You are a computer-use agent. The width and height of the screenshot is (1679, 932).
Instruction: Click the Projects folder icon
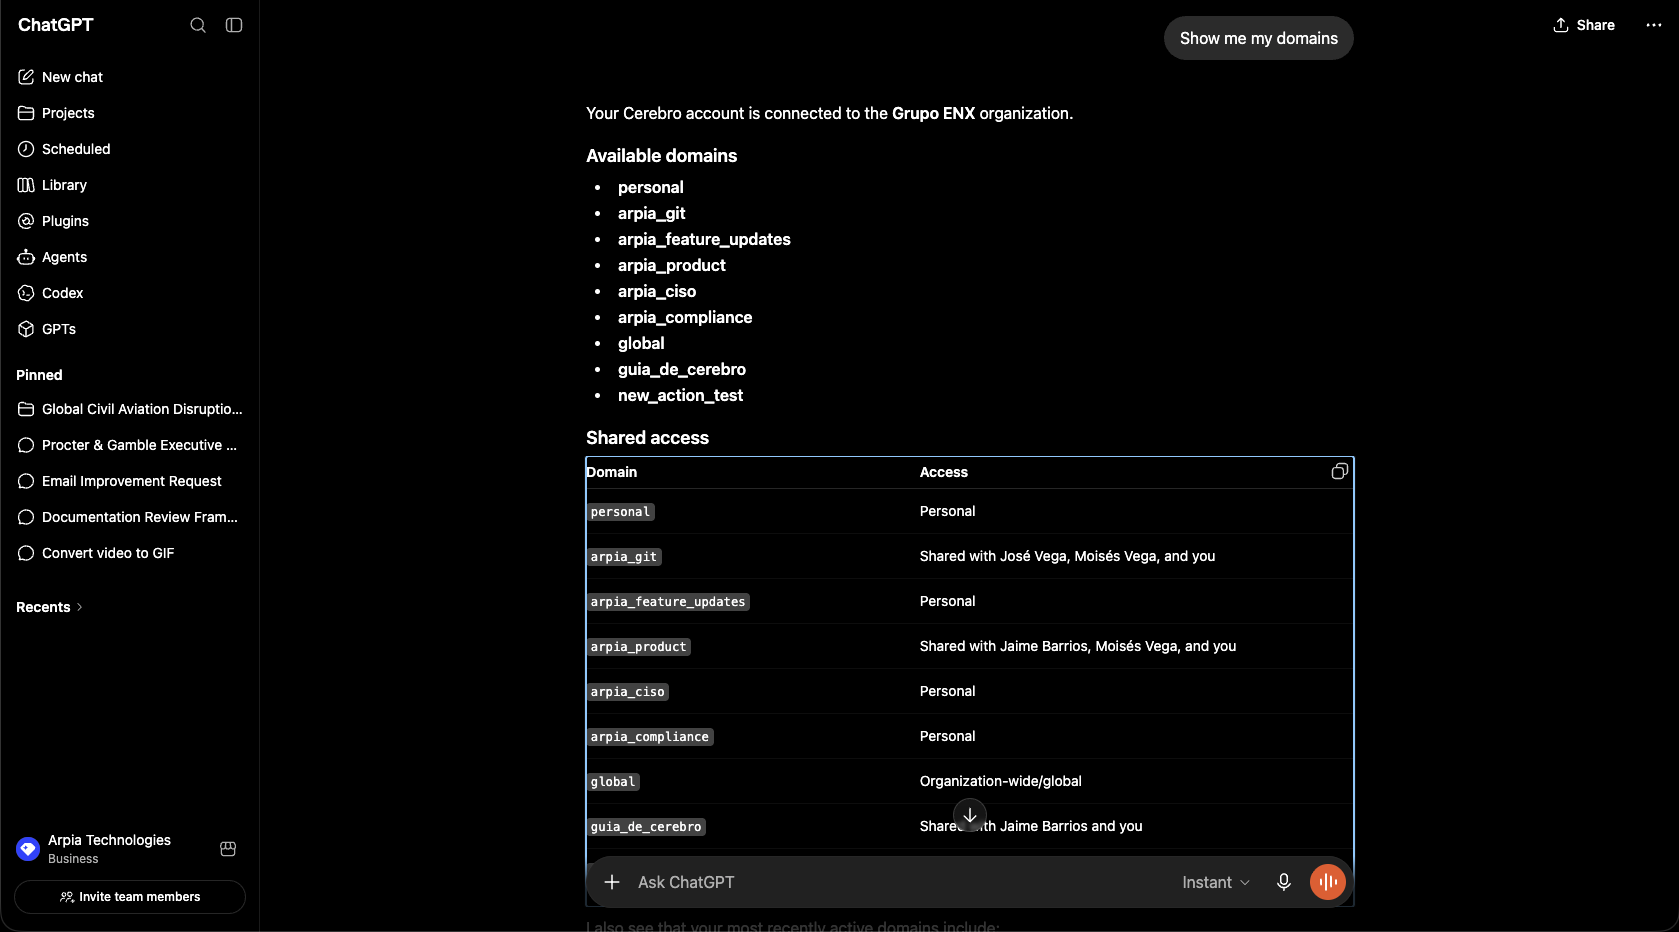(x=26, y=113)
